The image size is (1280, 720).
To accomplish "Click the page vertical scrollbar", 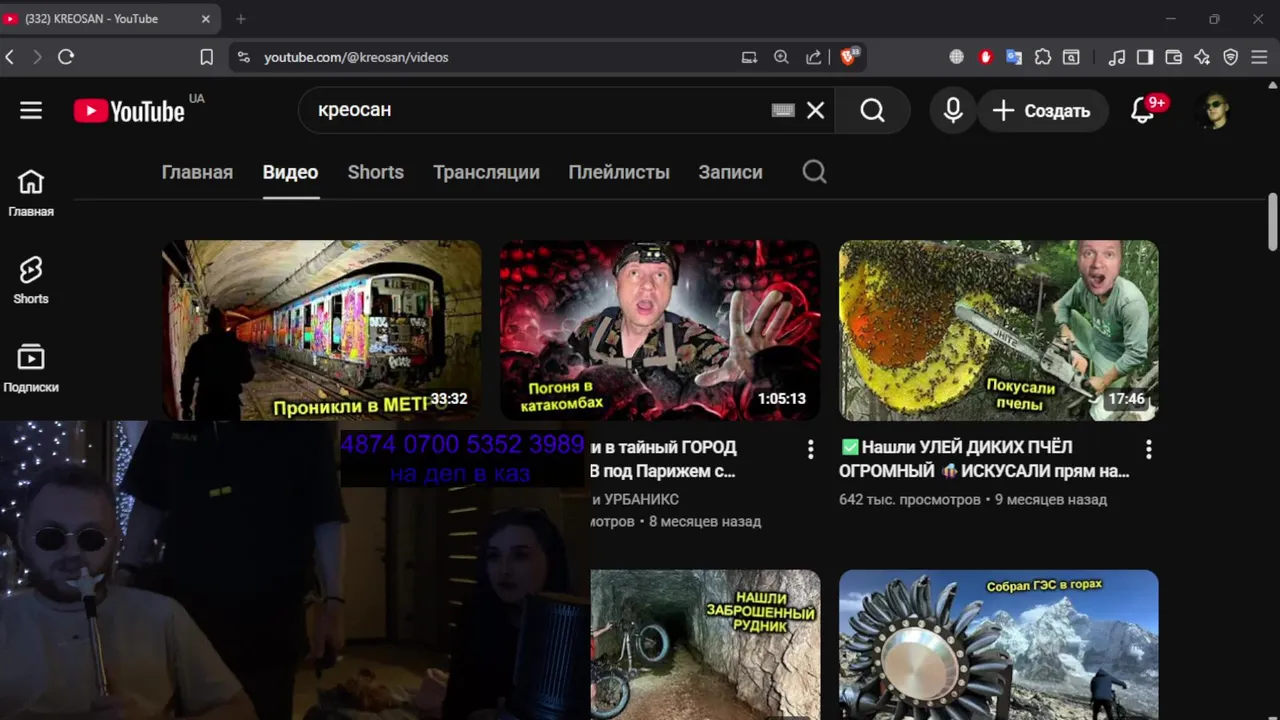I will (x=1273, y=222).
